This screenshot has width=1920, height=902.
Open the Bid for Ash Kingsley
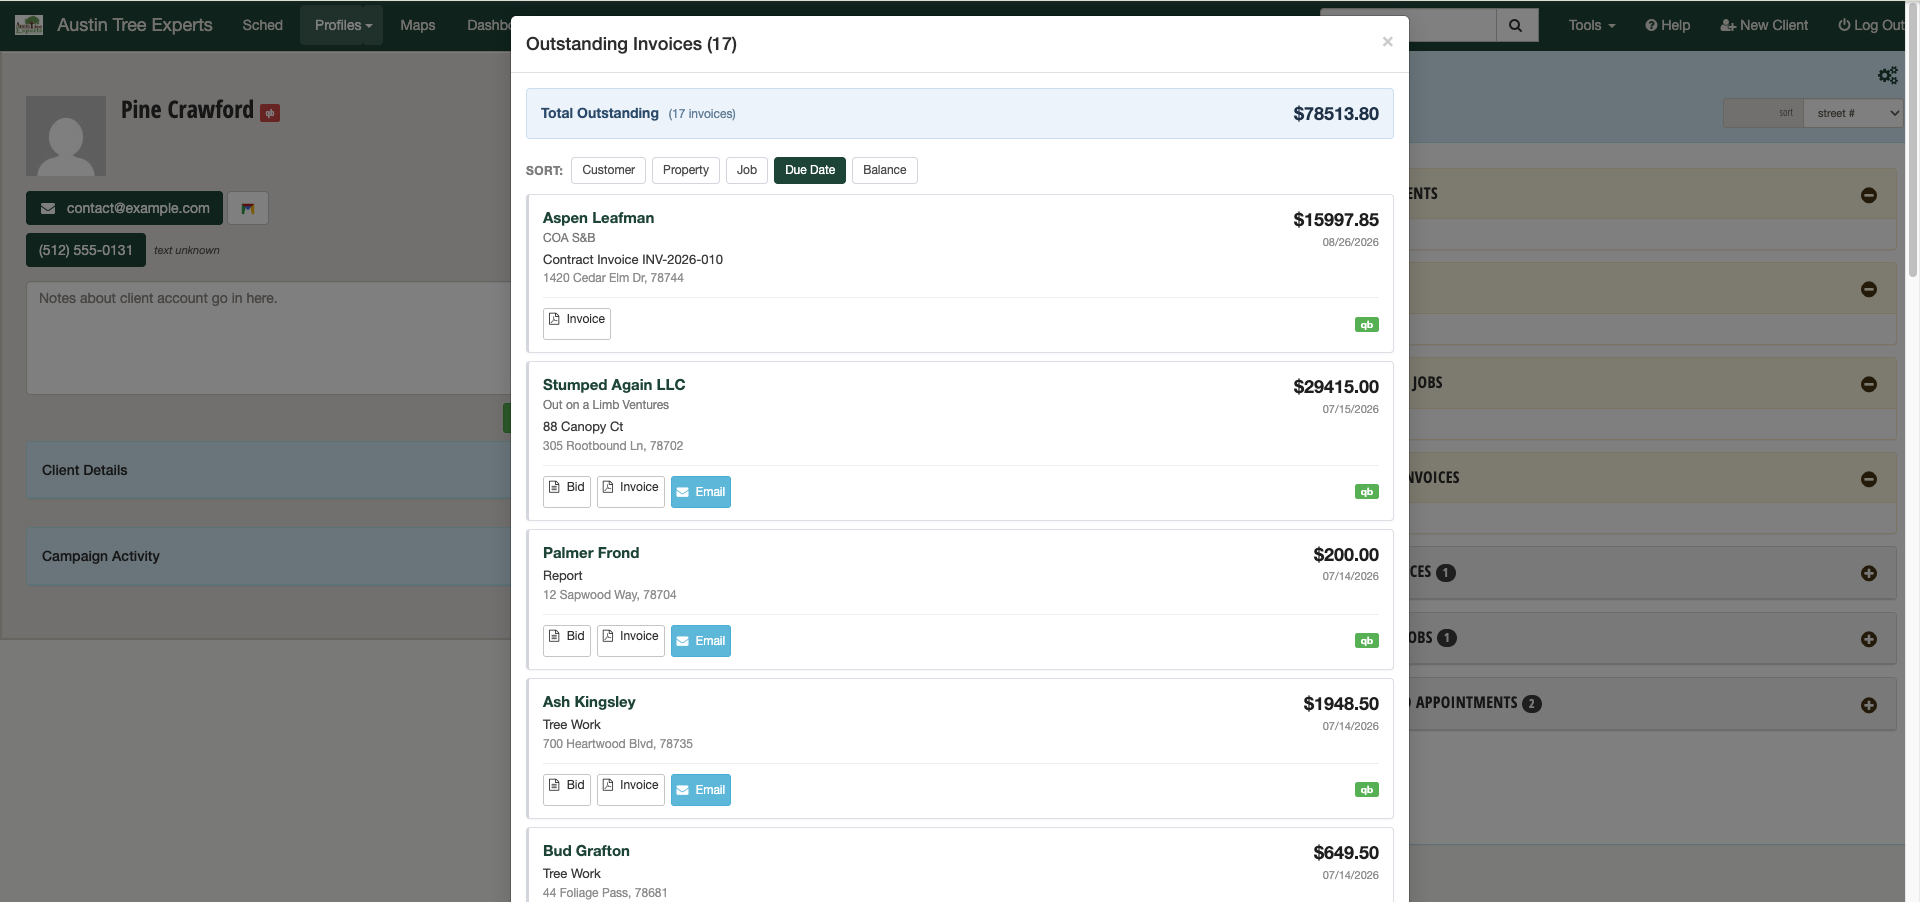pyautogui.click(x=567, y=789)
